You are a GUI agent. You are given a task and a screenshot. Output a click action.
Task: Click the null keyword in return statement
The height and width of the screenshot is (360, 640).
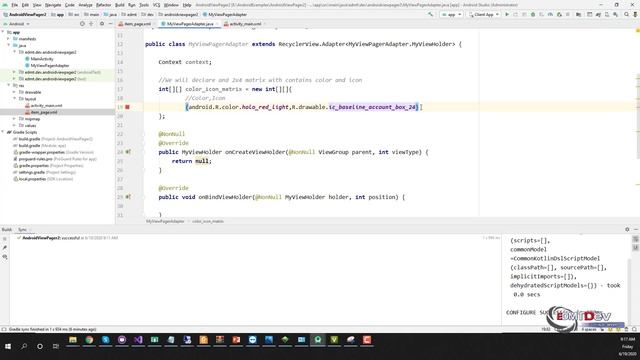[x=201, y=161]
